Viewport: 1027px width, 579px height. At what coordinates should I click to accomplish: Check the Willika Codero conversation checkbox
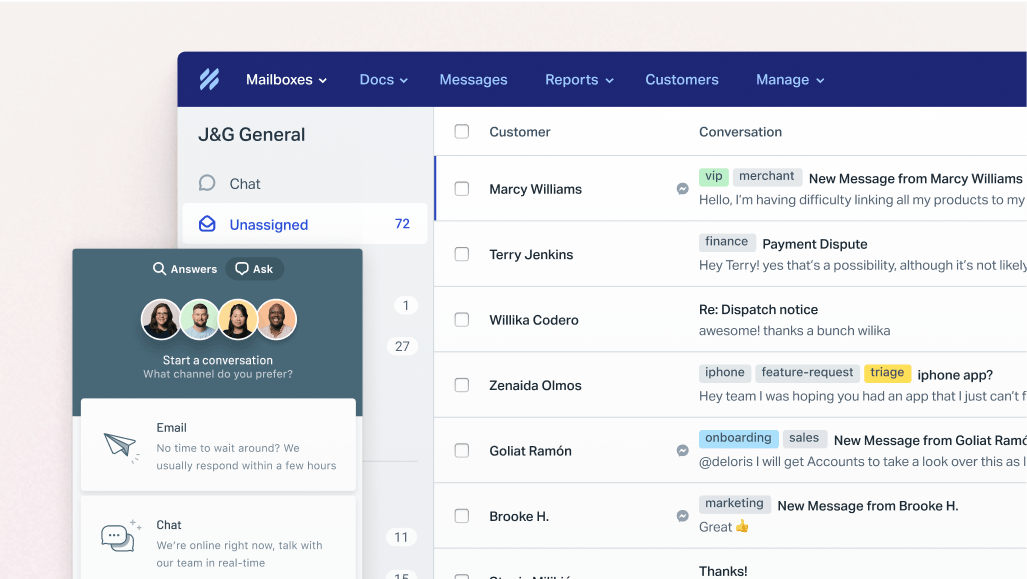coord(462,320)
